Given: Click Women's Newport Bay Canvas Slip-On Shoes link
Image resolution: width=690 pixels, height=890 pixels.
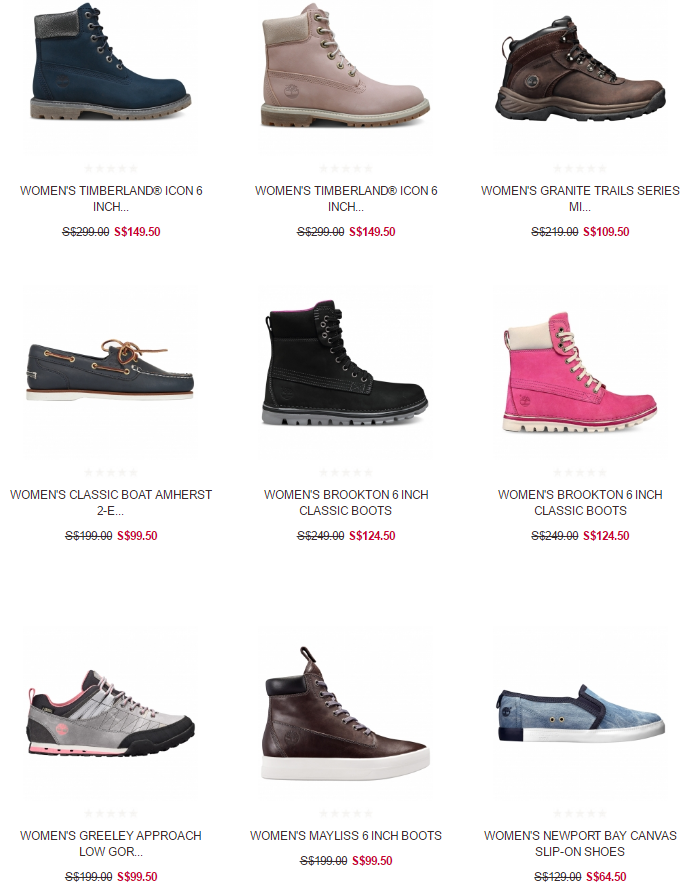Looking at the screenshot, I should click(580, 843).
